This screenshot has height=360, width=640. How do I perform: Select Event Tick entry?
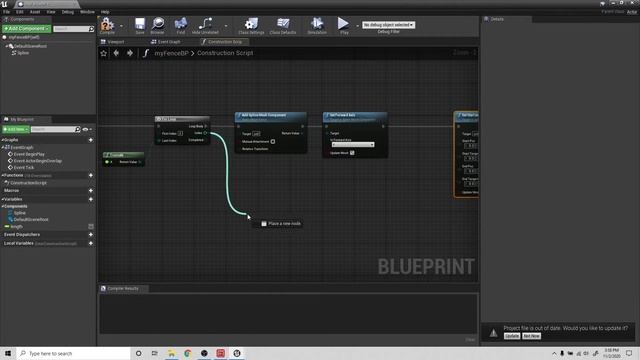tap(24, 167)
